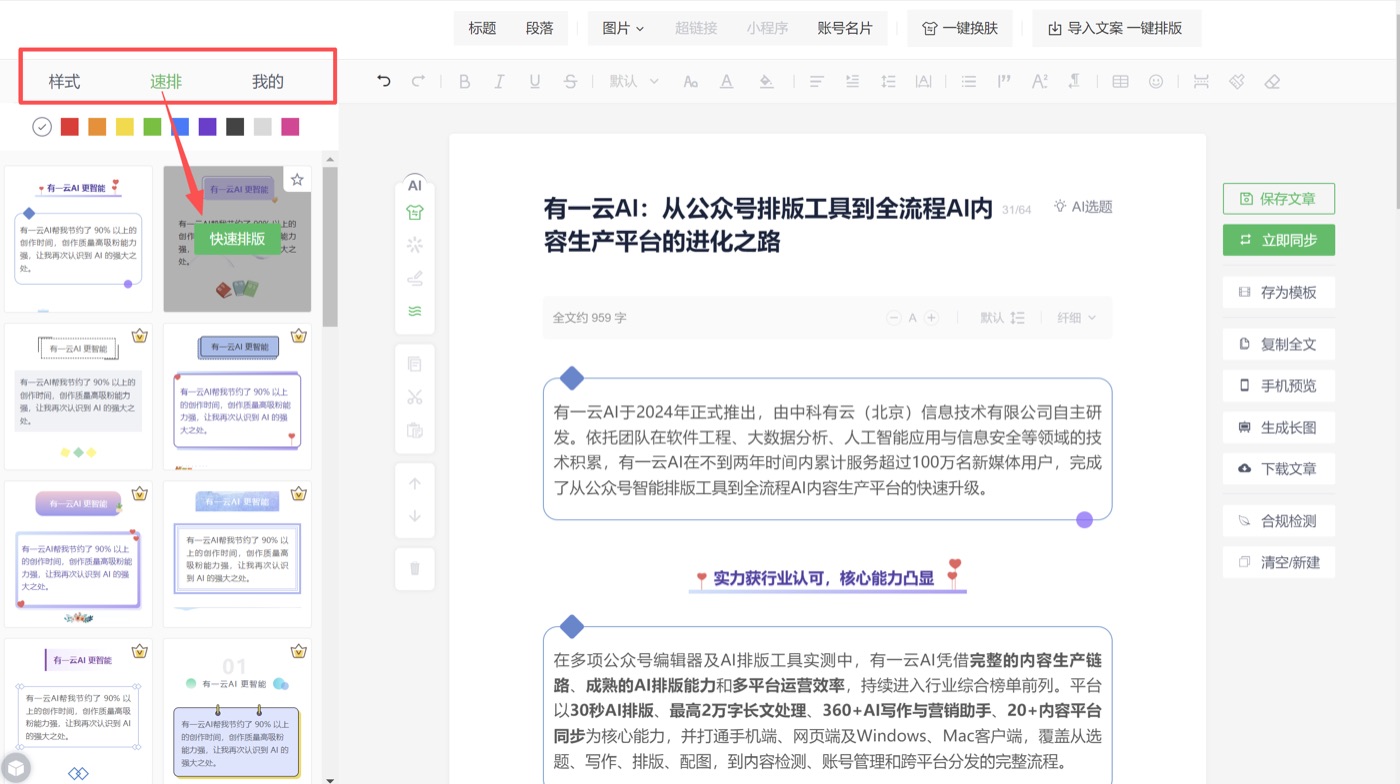The width and height of the screenshot is (1400, 784).
Task: Redo the reverted edit
Action: click(x=419, y=82)
